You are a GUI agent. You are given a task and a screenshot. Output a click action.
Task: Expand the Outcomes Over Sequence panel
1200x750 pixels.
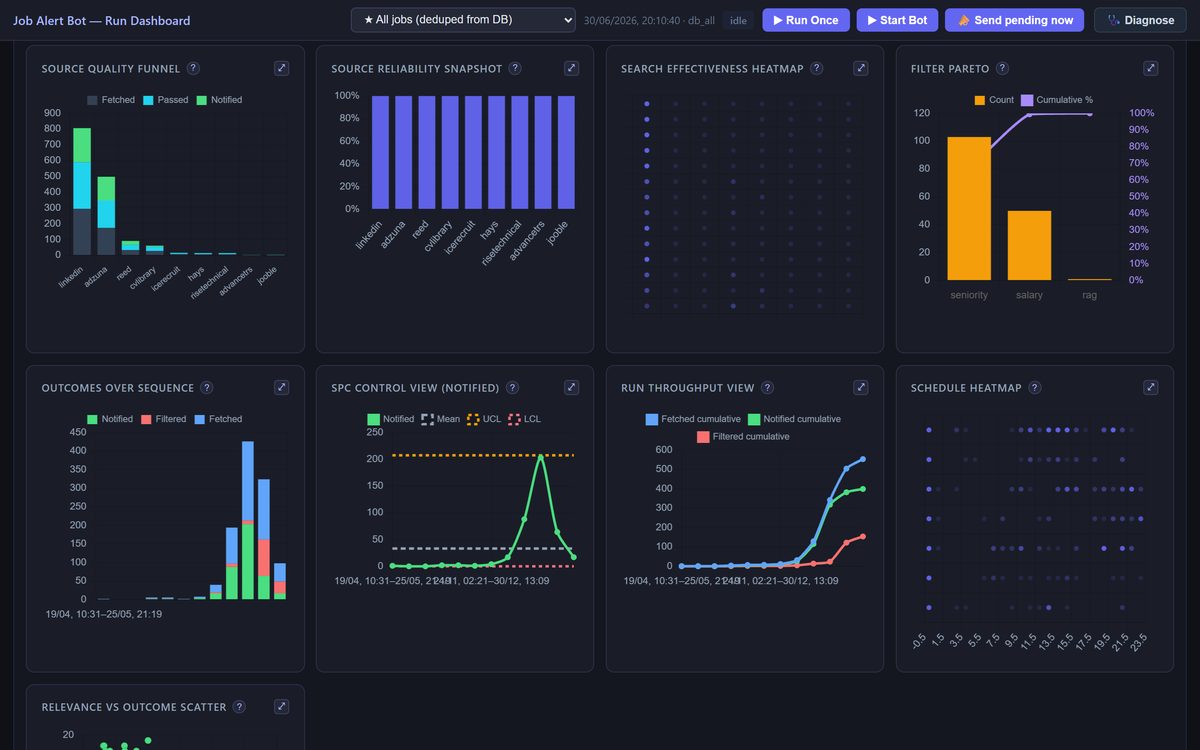tap(282, 388)
